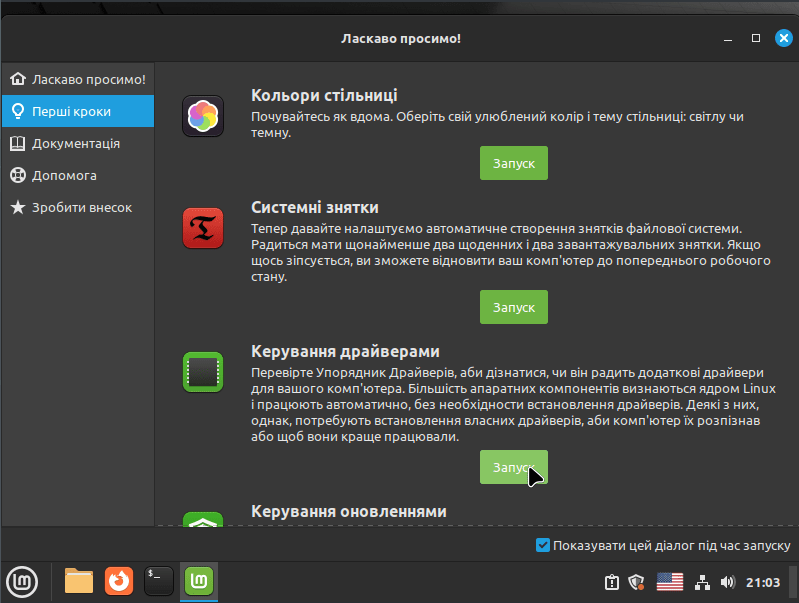Image resolution: width=799 pixels, height=603 pixels.
Task: Click the home icon beside Ласкаво просимо!
Action: tap(18, 79)
